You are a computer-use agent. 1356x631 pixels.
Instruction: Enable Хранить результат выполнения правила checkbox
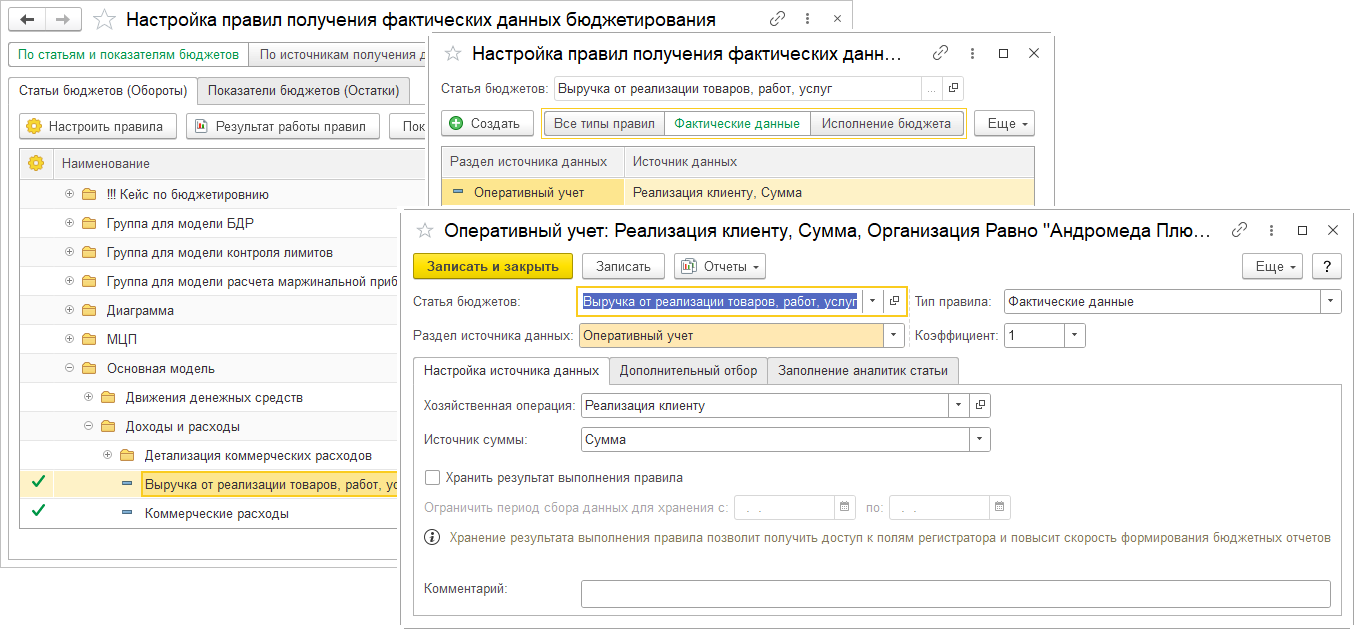432,478
